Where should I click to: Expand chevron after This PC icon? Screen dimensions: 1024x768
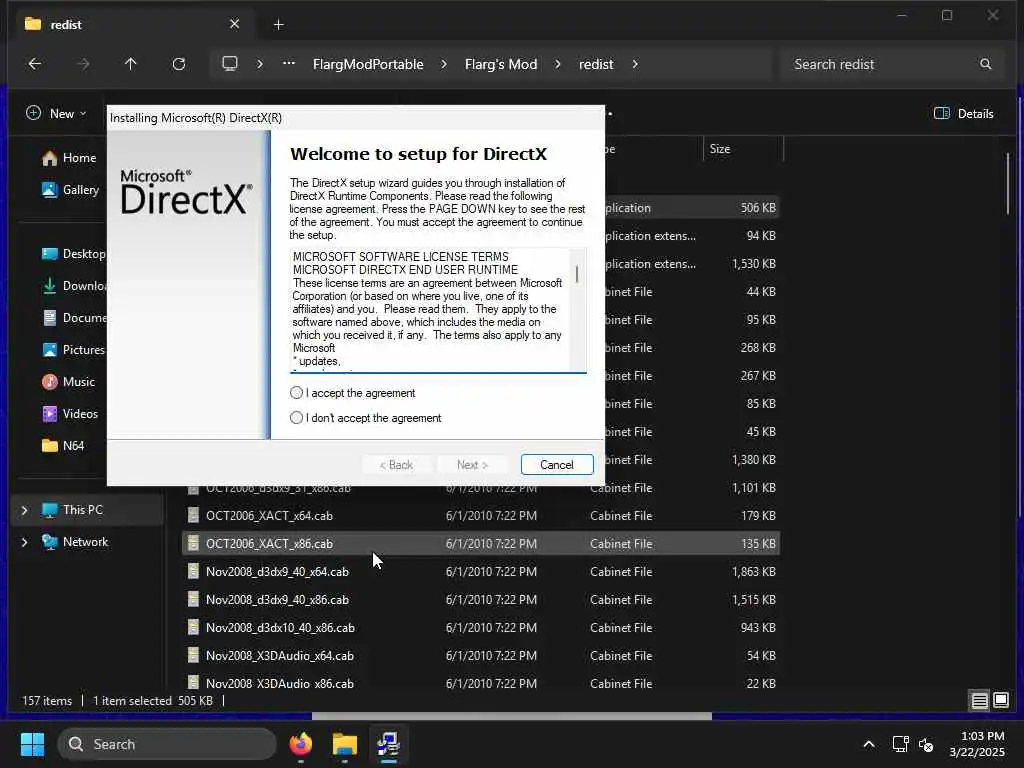pyautogui.click(x=260, y=64)
